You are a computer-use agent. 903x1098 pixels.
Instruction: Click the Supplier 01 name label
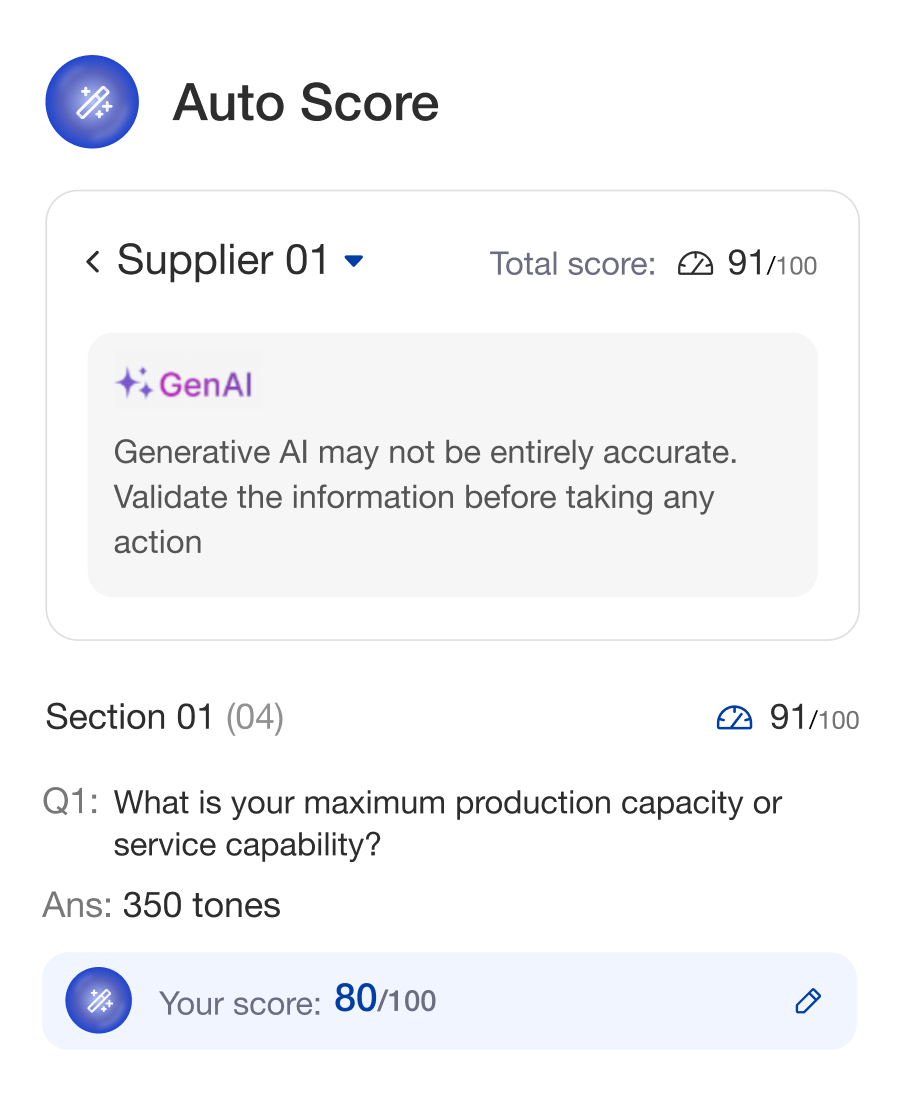click(x=222, y=261)
